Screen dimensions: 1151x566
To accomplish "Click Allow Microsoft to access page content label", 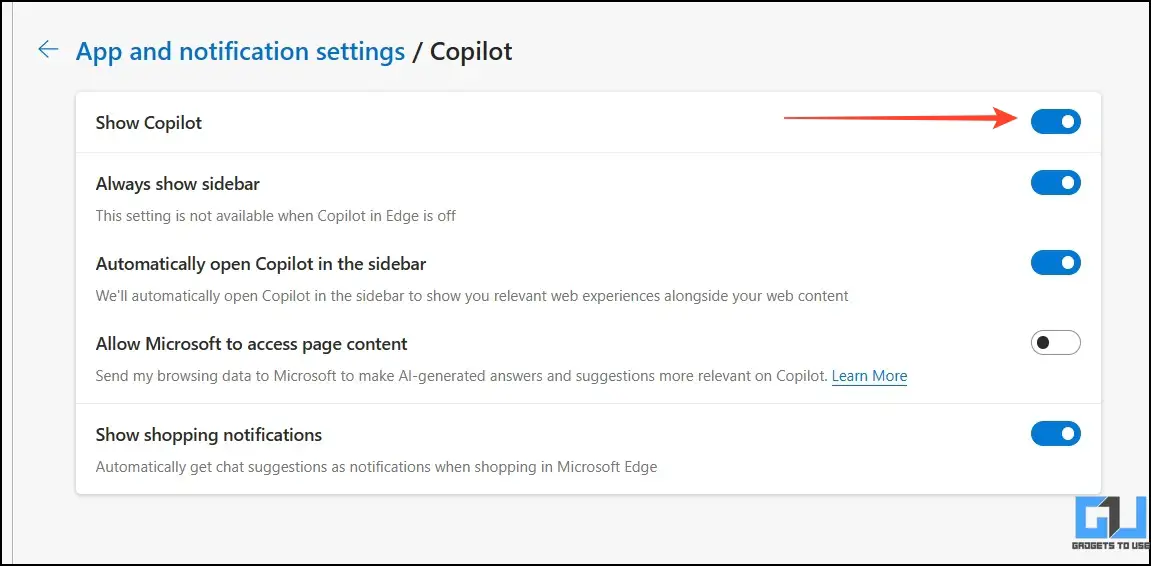I will [252, 344].
